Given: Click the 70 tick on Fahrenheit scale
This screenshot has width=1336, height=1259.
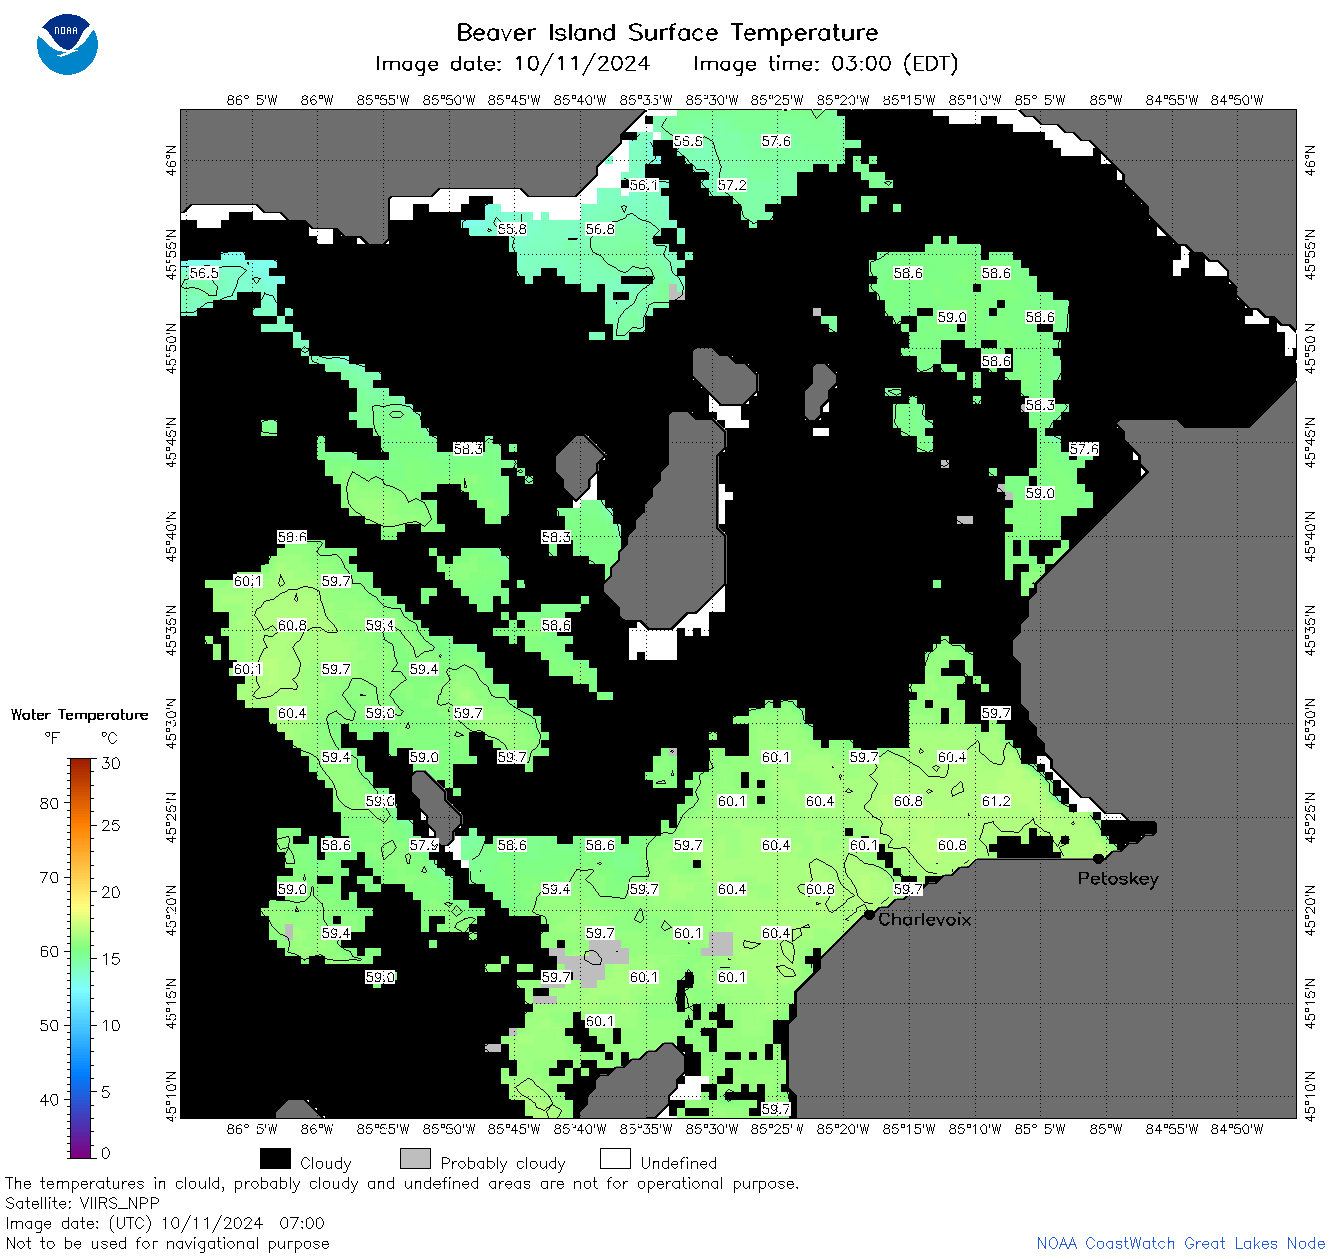Looking at the screenshot, I should [x=49, y=877].
